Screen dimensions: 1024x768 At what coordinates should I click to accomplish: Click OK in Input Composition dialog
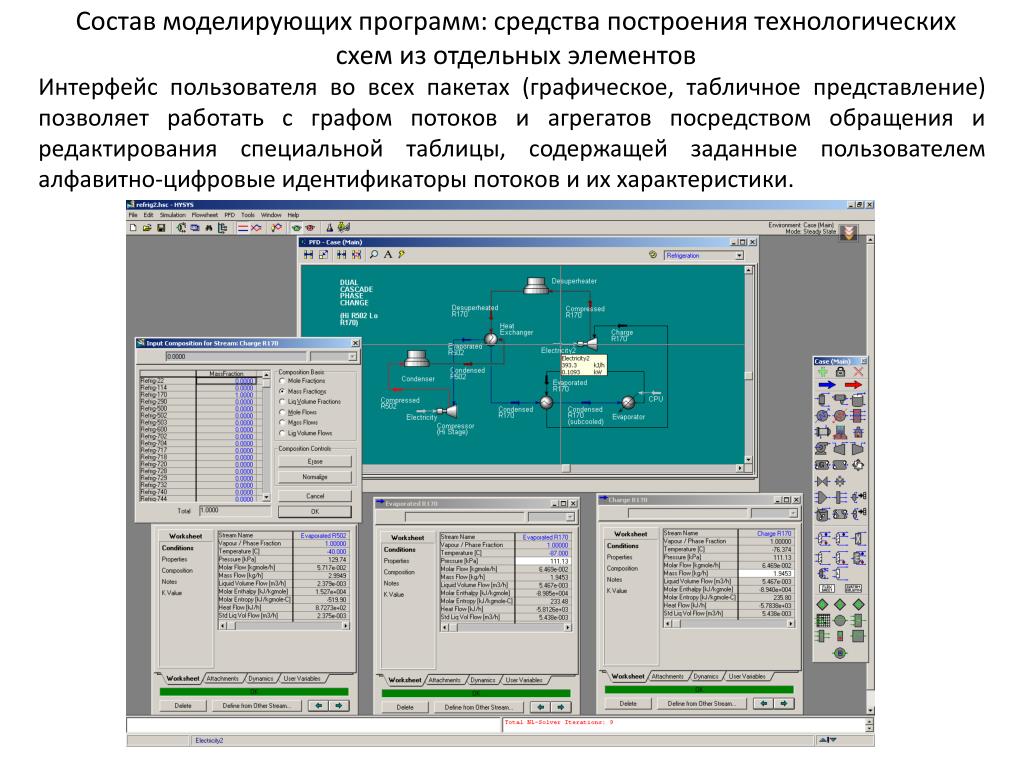(315, 512)
